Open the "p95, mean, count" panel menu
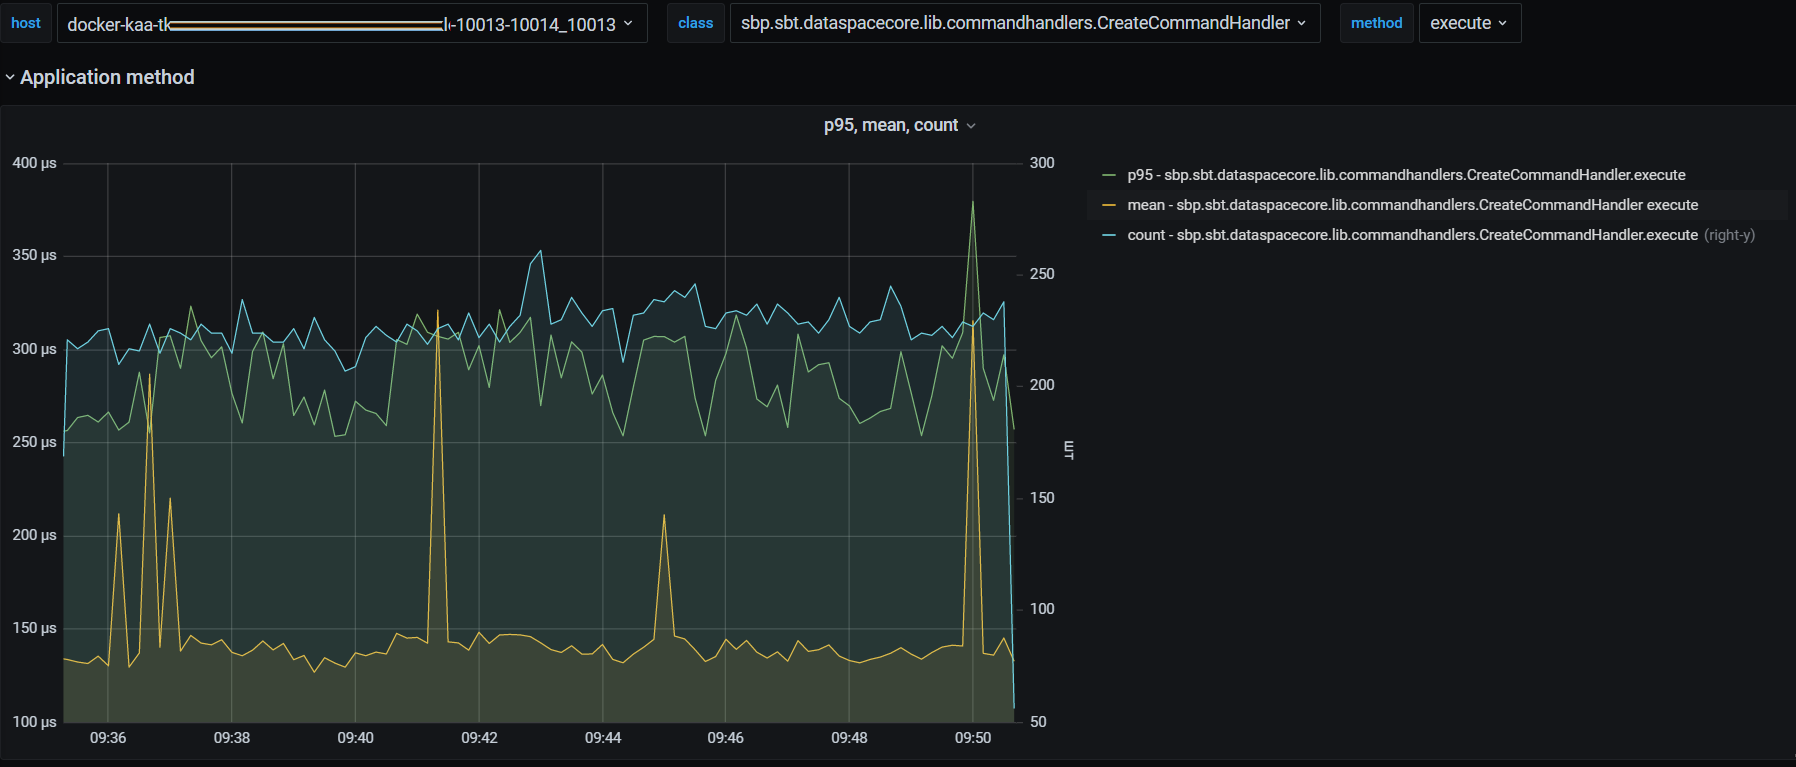This screenshot has height=767, width=1796. click(x=890, y=125)
